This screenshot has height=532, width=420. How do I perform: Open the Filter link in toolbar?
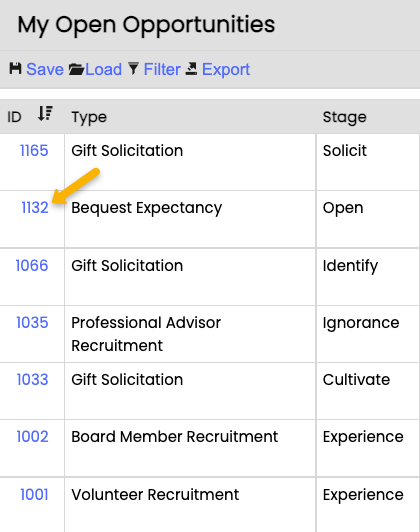pos(162,69)
